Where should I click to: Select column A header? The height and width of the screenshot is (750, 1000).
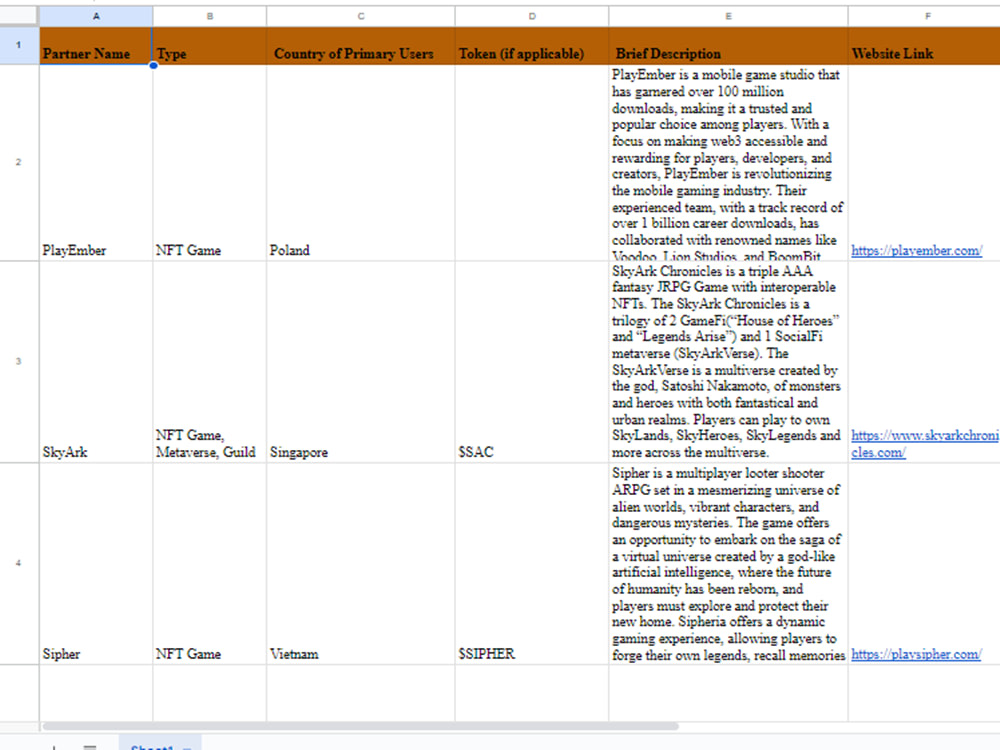(96, 16)
